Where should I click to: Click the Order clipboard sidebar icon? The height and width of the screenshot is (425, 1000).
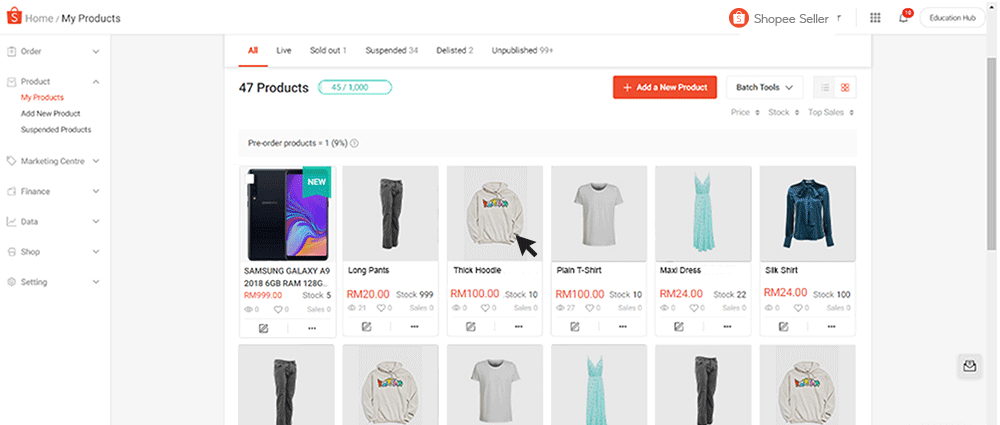point(11,51)
